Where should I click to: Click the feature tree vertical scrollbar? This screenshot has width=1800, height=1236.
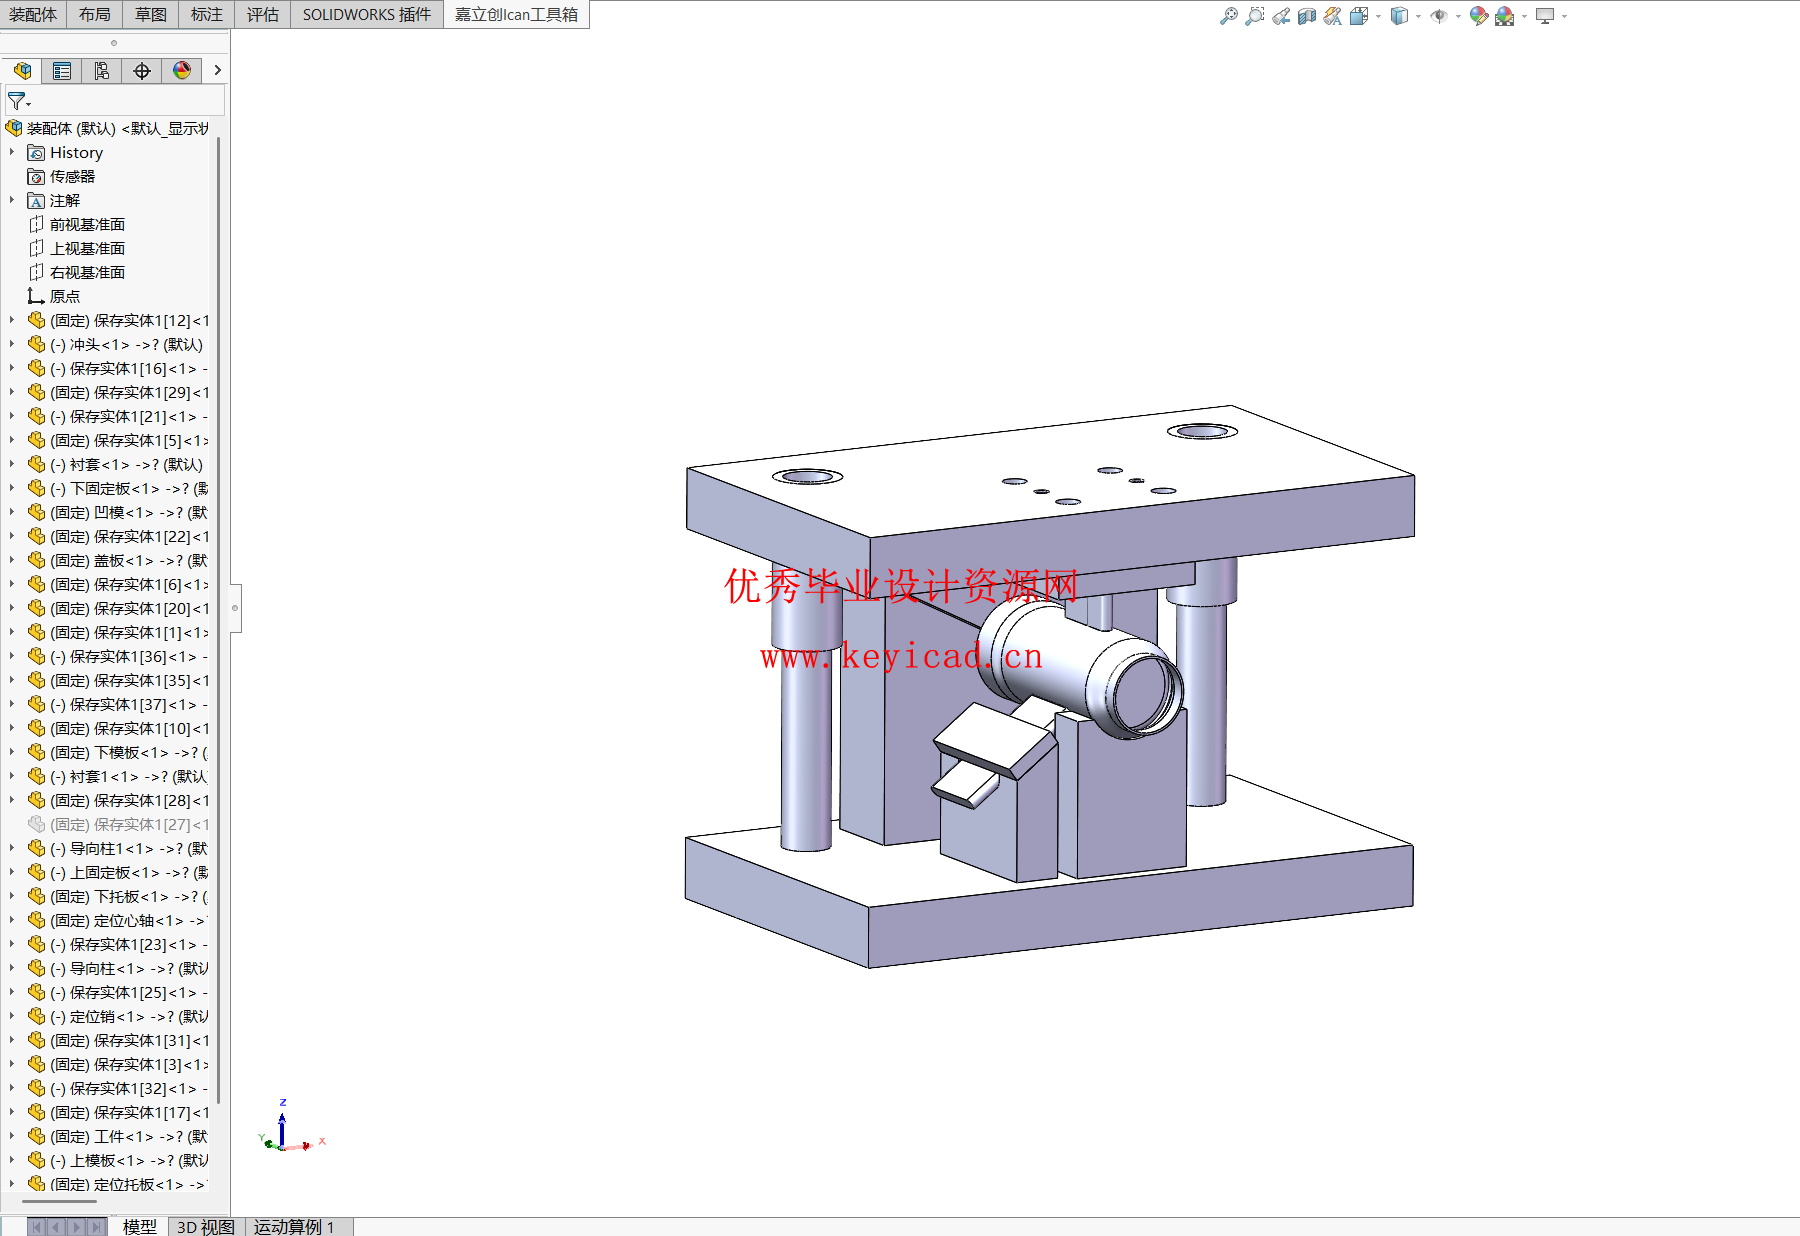coord(218,620)
